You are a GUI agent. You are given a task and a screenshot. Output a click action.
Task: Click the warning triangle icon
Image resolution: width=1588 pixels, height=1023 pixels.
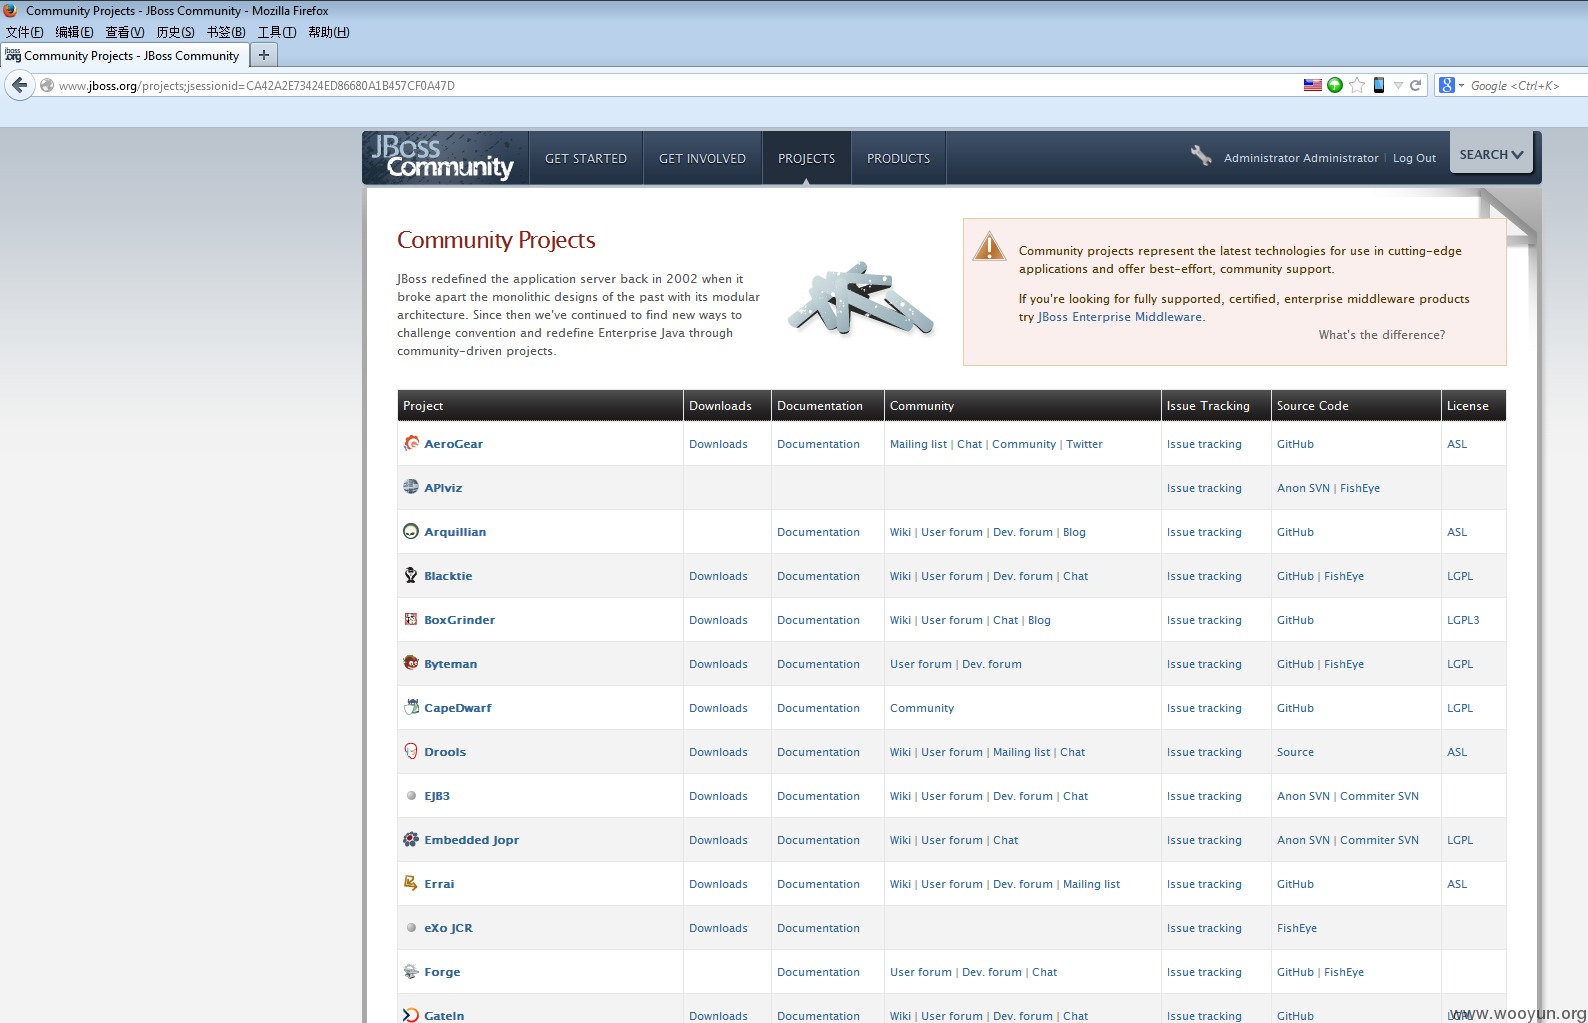click(x=989, y=246)
